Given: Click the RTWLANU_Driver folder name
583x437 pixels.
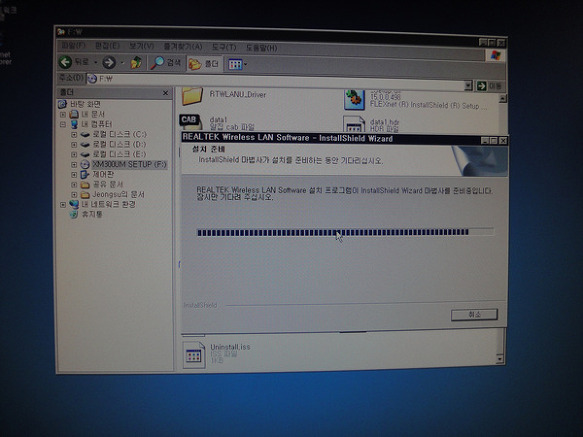Looking at the screenshot, I should pyautogui.click(x=238, y=94).
